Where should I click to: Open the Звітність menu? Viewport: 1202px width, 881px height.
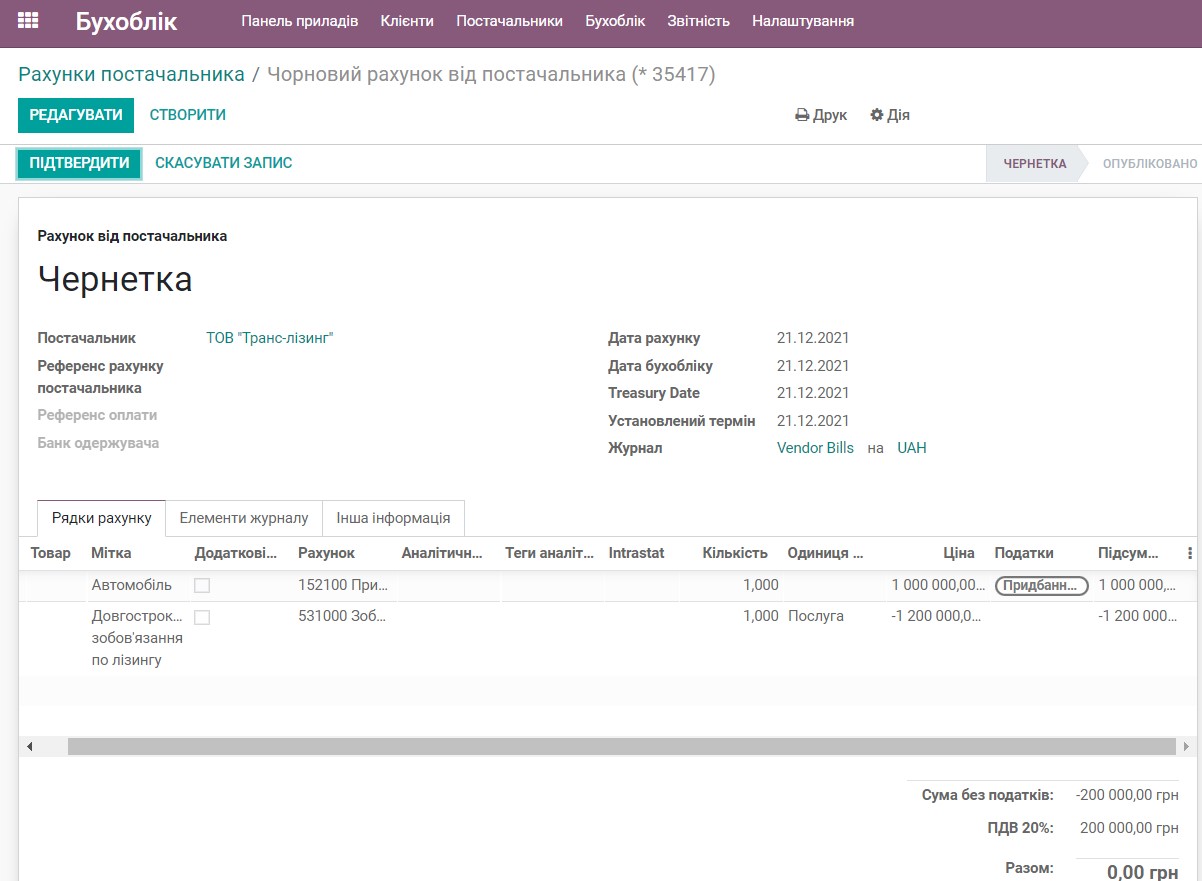pos(698,20)
